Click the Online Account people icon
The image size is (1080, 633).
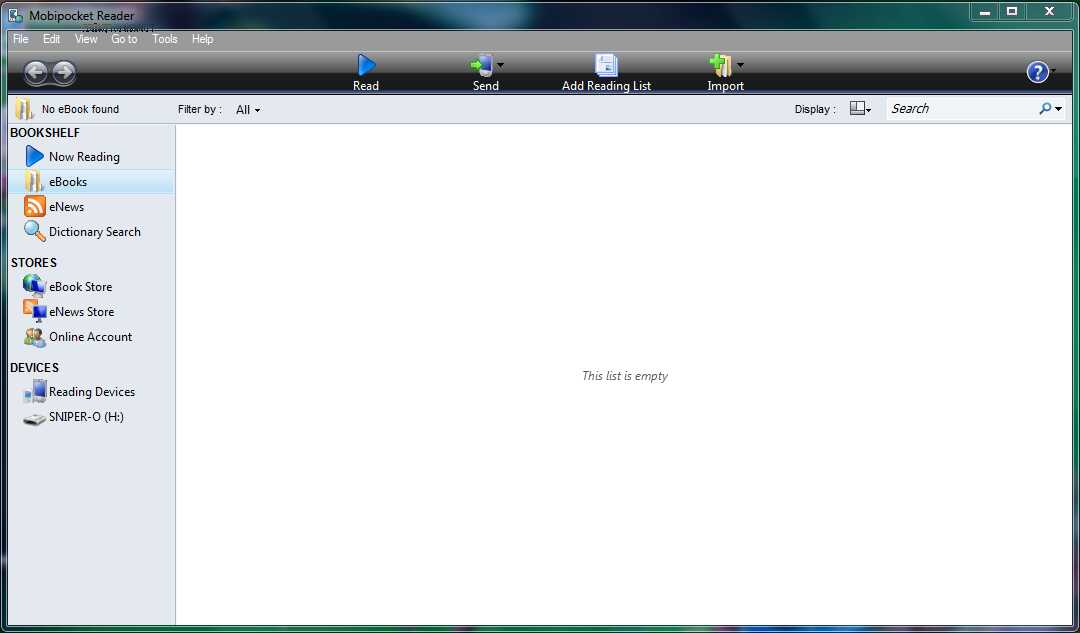point(34,337)
